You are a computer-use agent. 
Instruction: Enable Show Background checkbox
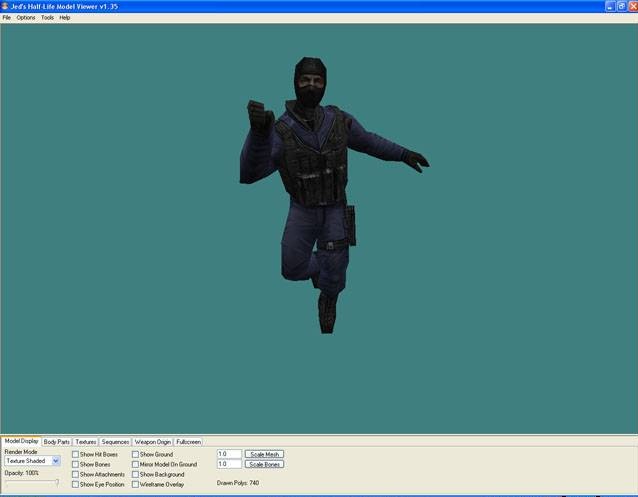point(135,475)
